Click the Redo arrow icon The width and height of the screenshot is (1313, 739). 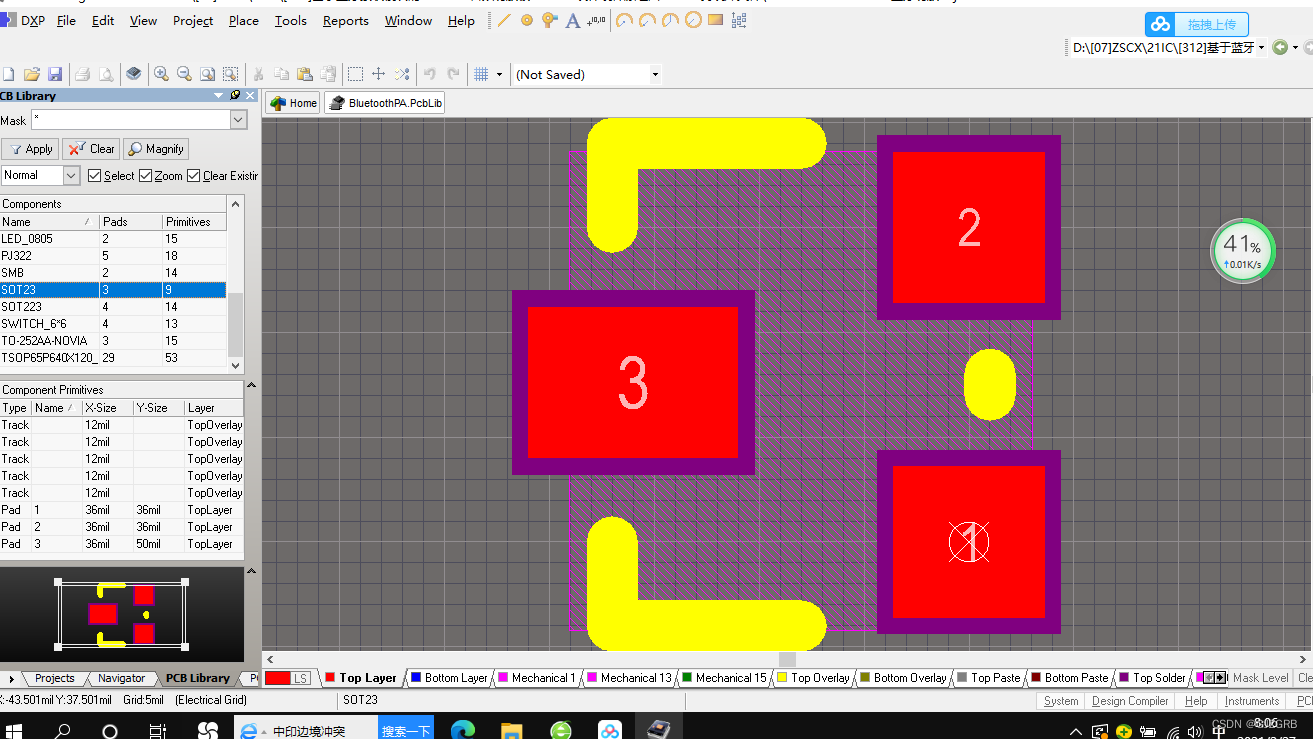[453, 74]
